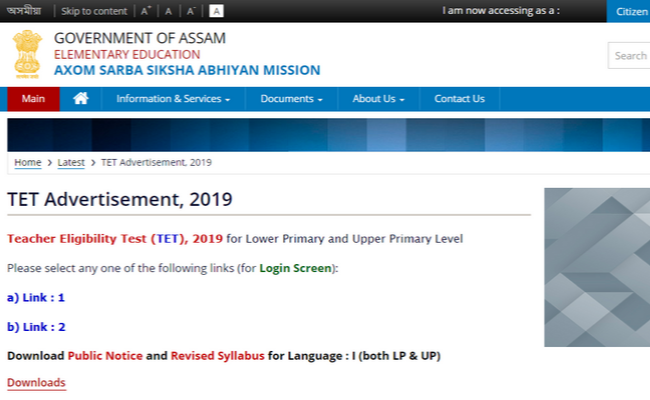Go to Contact Us menu item
The image size is (650, 400).
coord(459,99)
